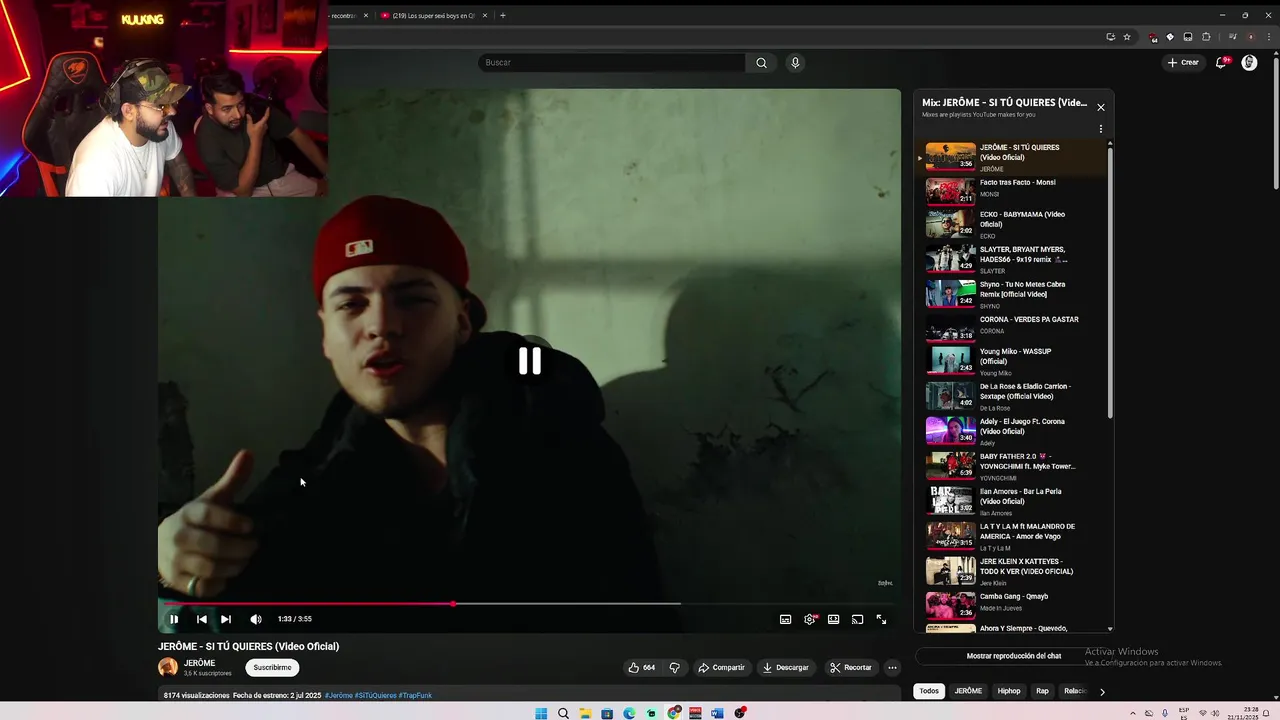Play 'Facto tras Facto - Monsi' from the mix
Viewport: 1280px width, 720px height.
point(1012,190)
